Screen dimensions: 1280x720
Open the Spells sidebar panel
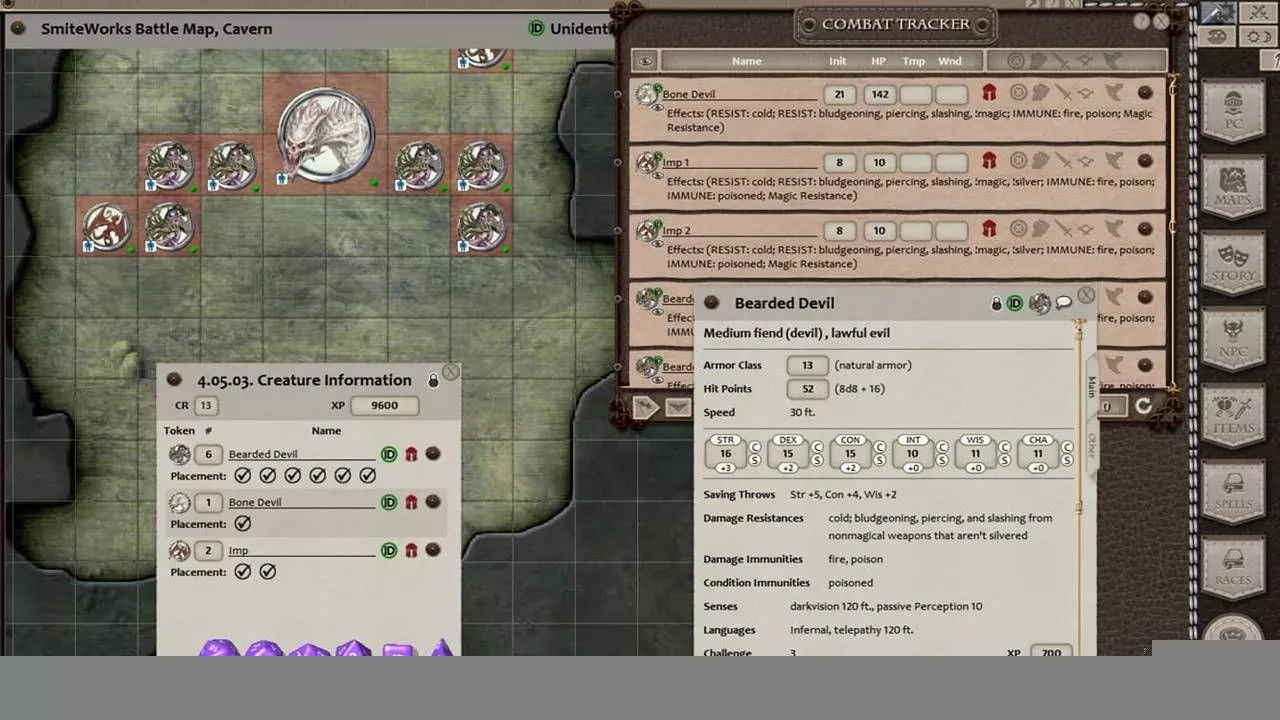pyautogui.click(x=1233, y=490)
